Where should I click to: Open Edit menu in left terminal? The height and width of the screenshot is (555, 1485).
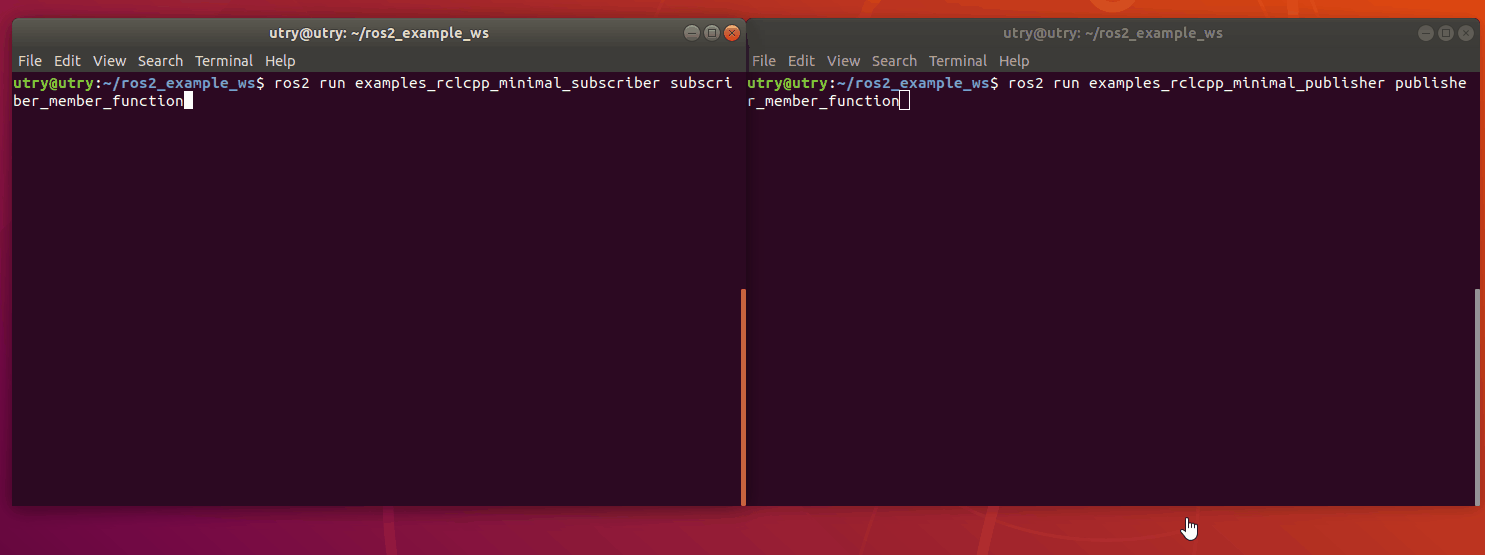tap(67, 61)
